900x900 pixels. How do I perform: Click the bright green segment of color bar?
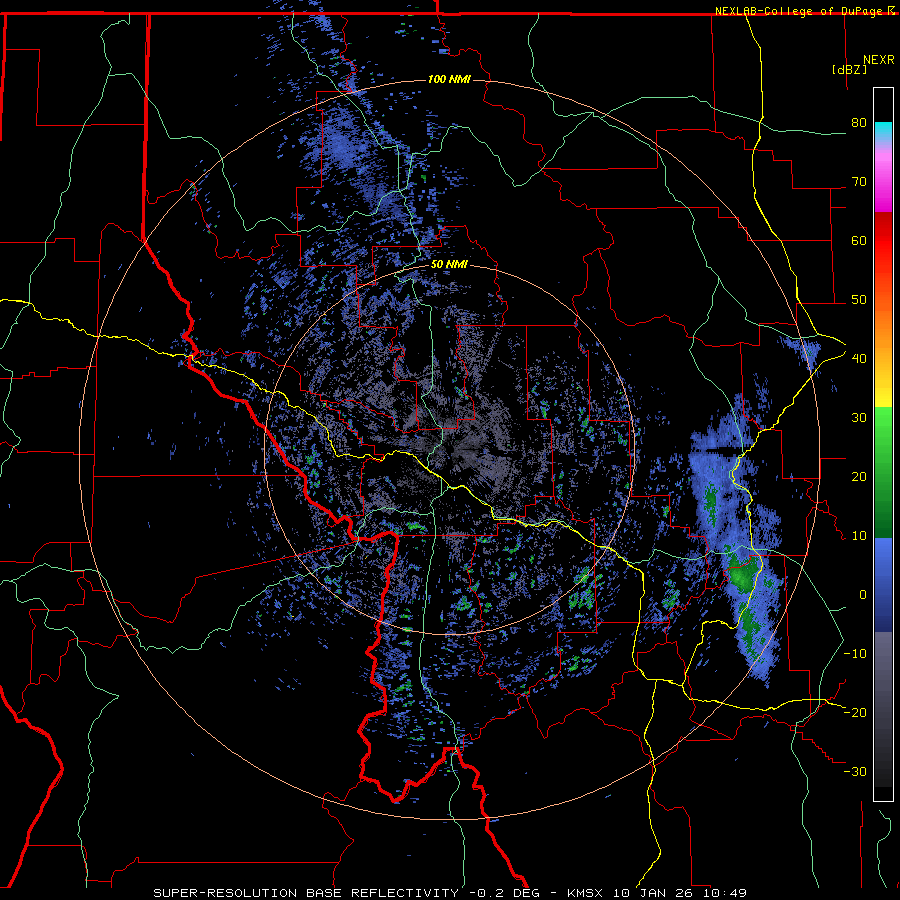(x=883, y=424)
